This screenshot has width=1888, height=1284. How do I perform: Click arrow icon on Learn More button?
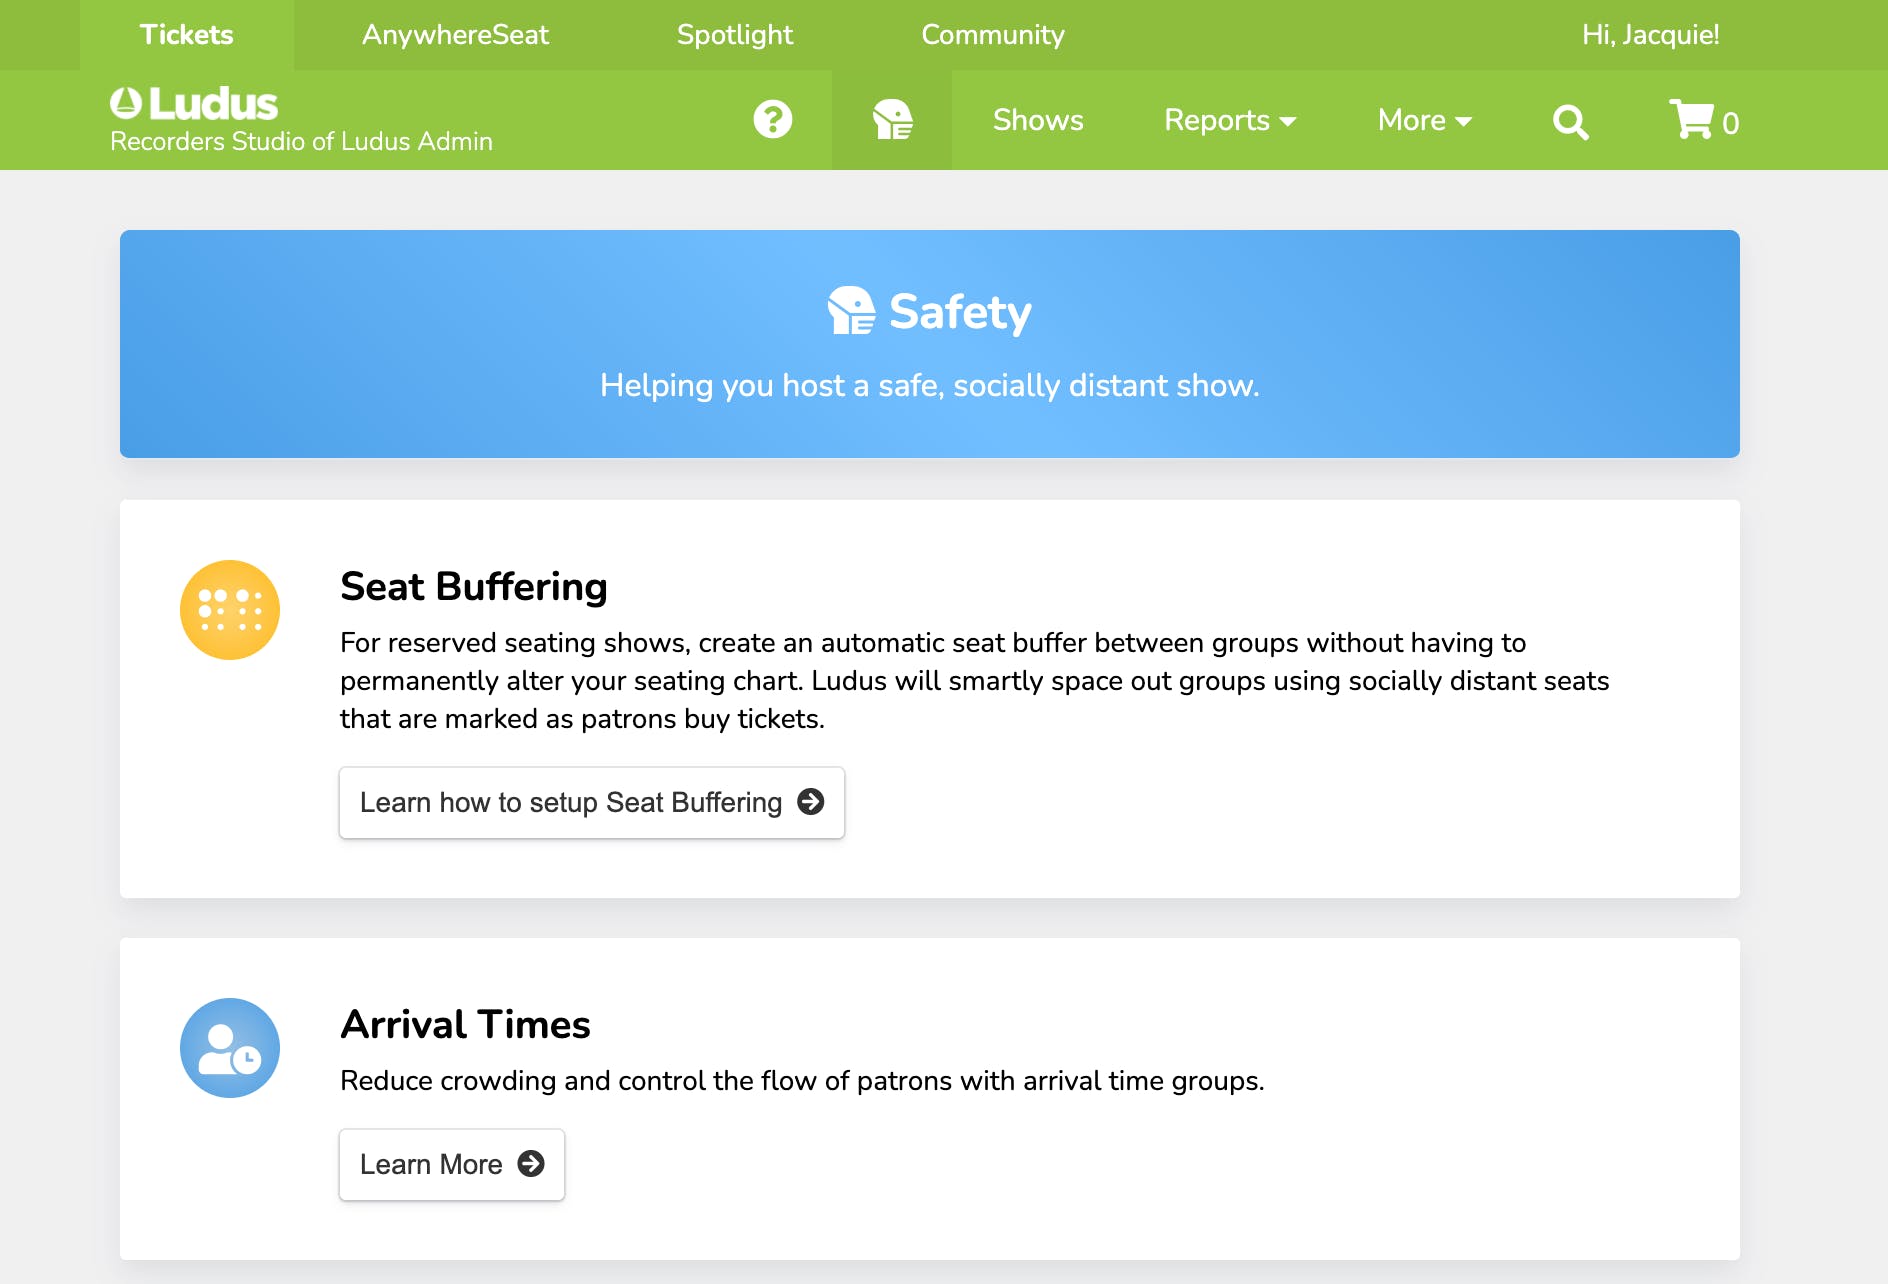pos(531,1164)
